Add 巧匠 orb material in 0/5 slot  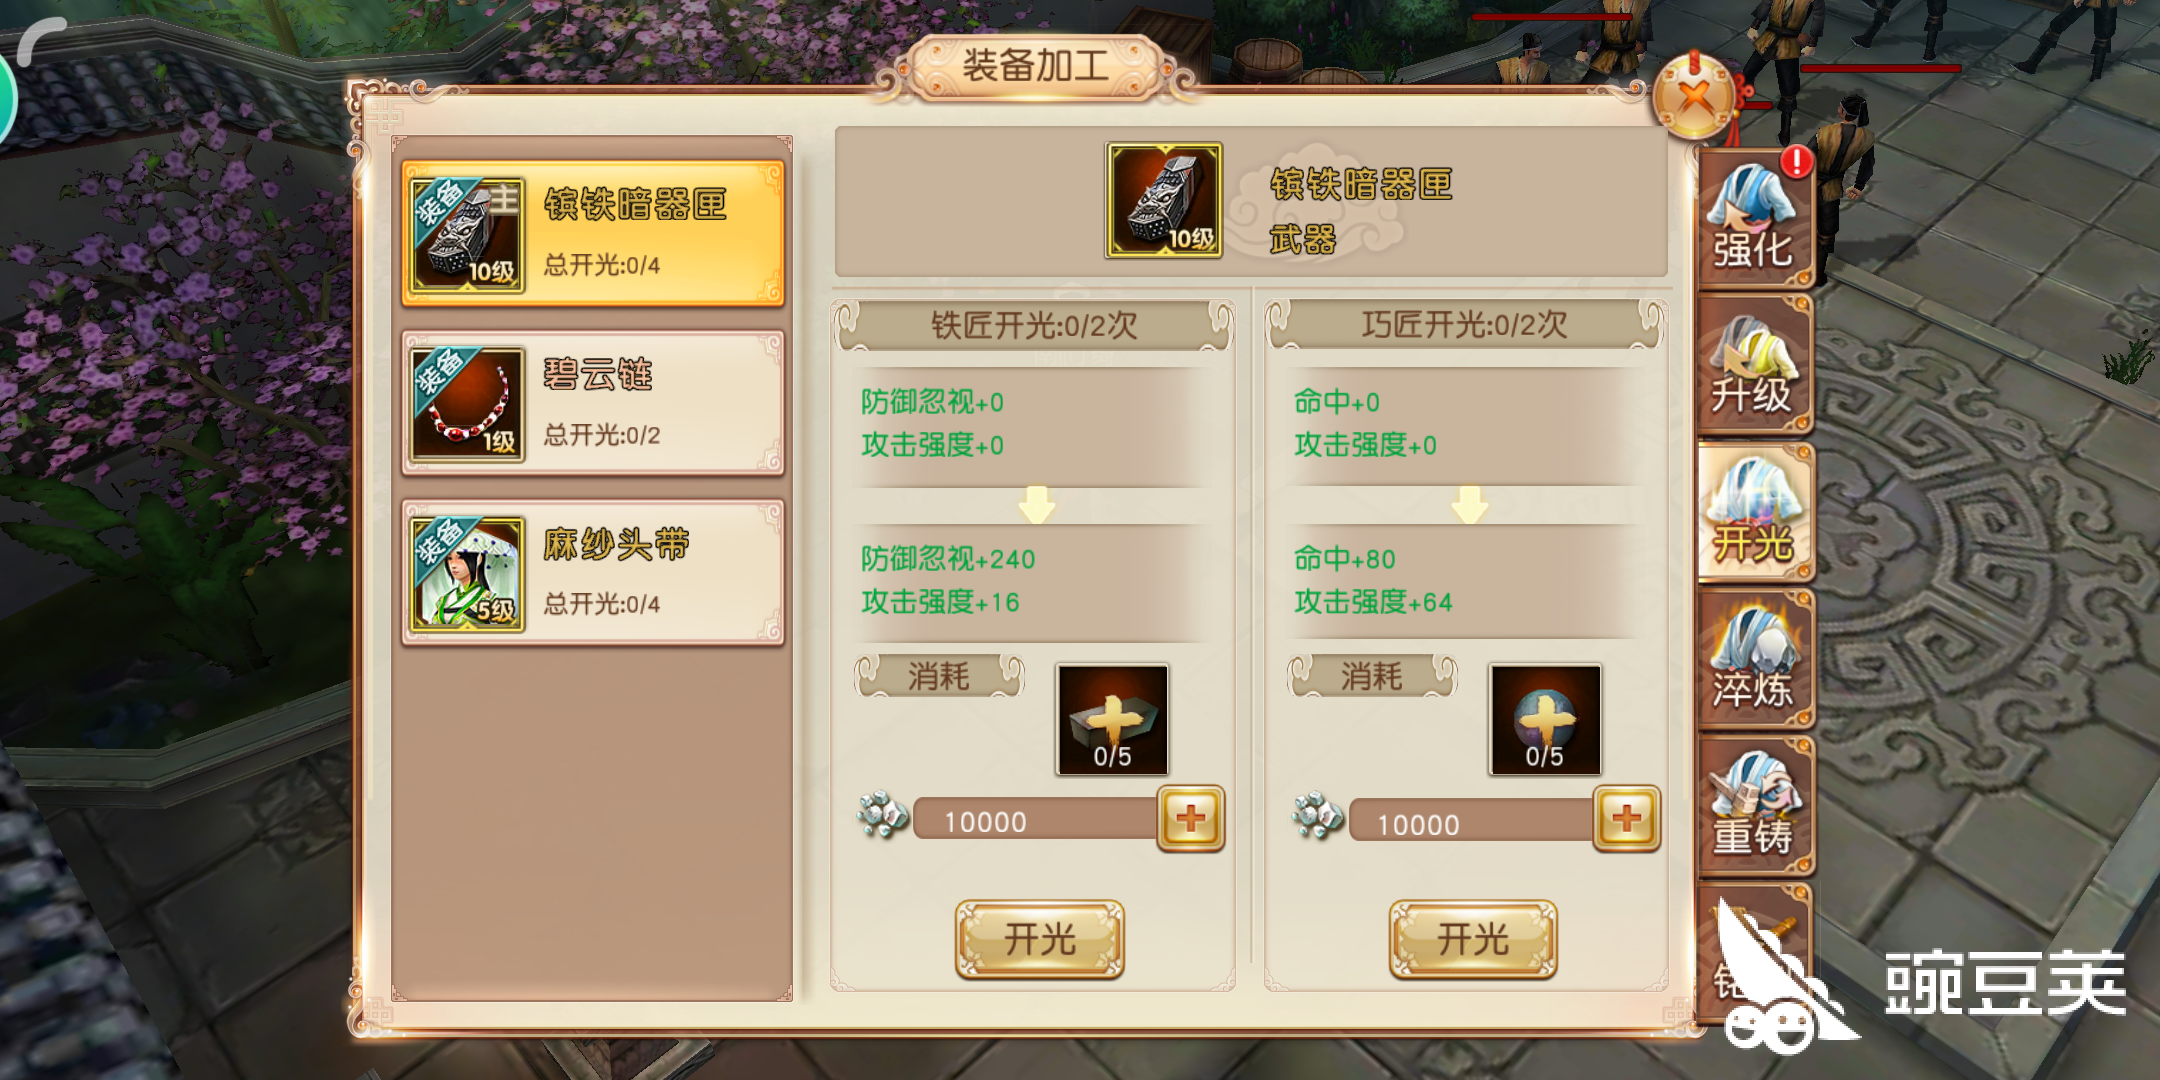pos(1545,720)
